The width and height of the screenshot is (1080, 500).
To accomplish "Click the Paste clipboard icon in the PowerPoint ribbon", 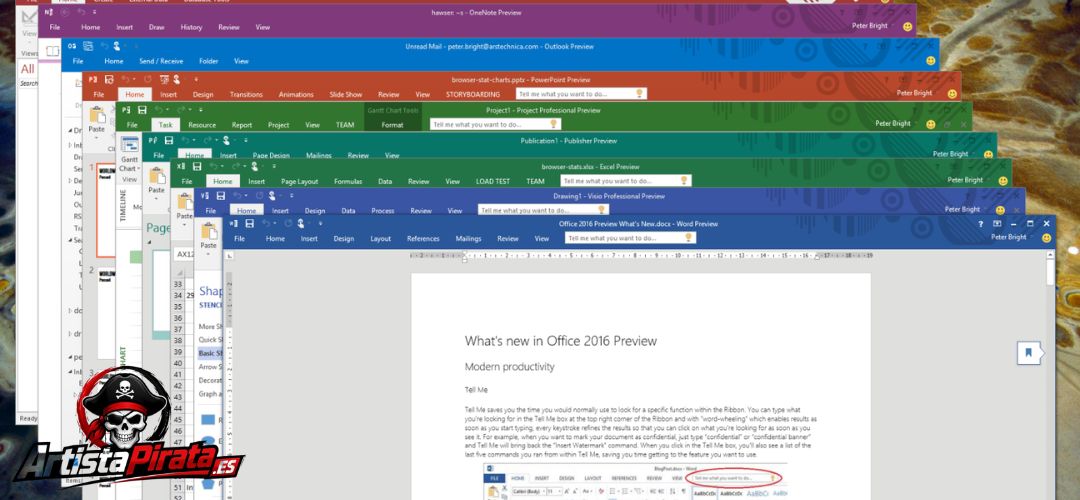I will pyautogui.click(x=97, y=115).
